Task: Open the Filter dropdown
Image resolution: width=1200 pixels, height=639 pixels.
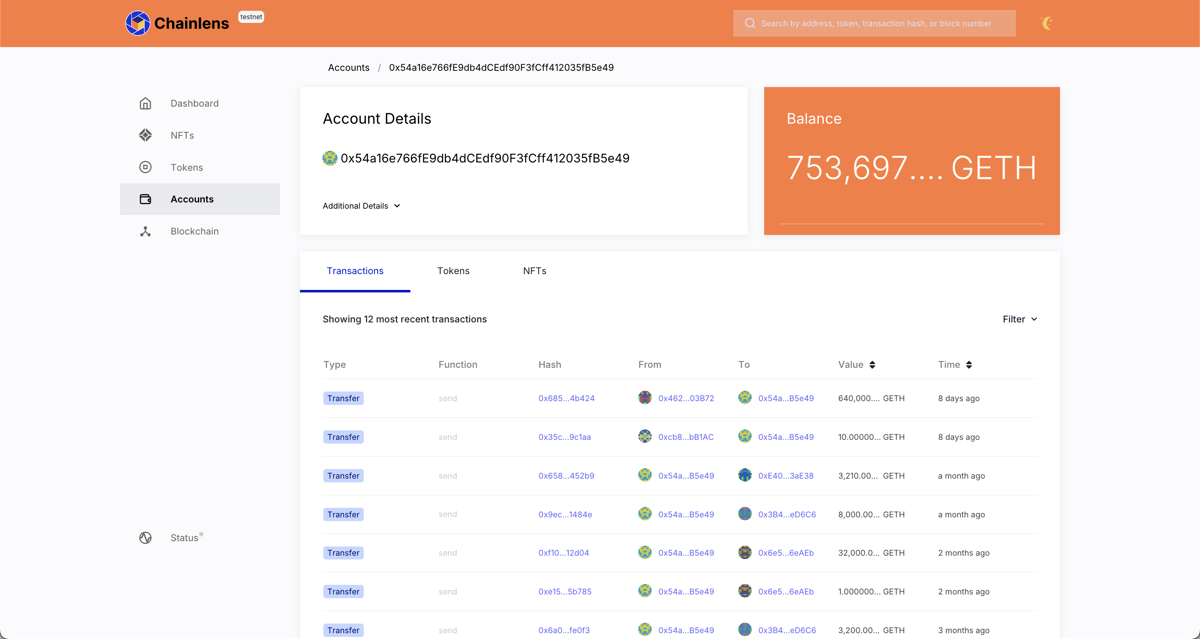Action: [x=1019, y=318]
